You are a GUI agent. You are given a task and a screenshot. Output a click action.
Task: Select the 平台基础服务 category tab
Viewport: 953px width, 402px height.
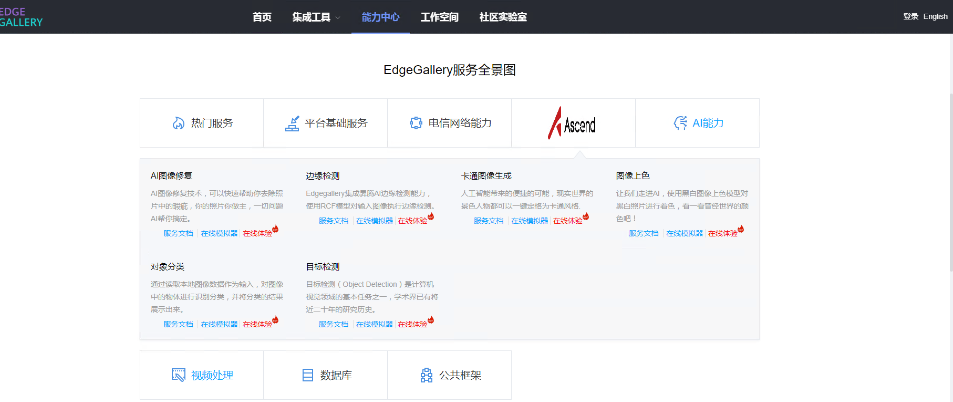point(326,123)
